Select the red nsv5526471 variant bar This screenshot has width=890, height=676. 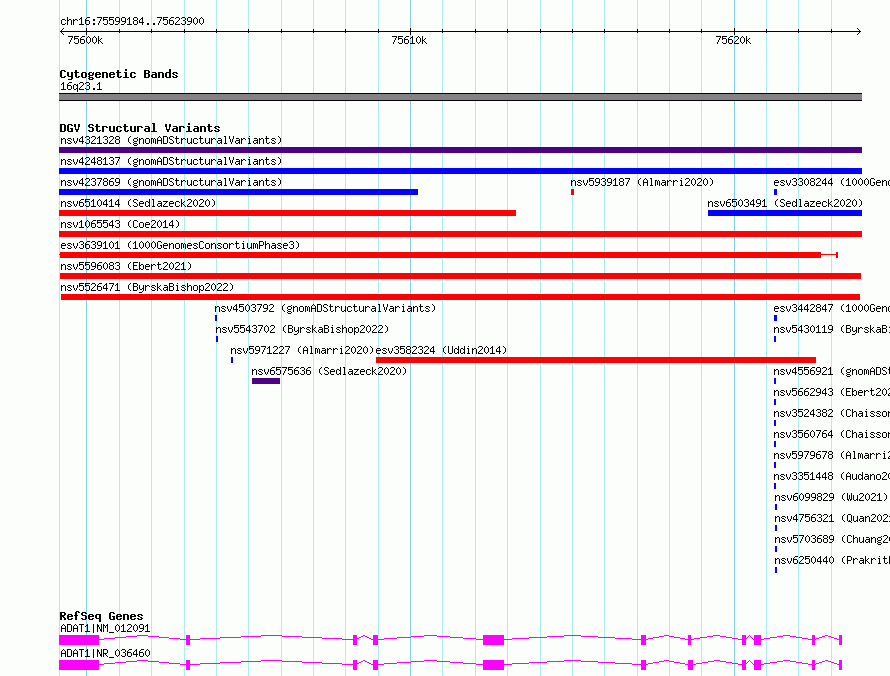click(460, 297)
